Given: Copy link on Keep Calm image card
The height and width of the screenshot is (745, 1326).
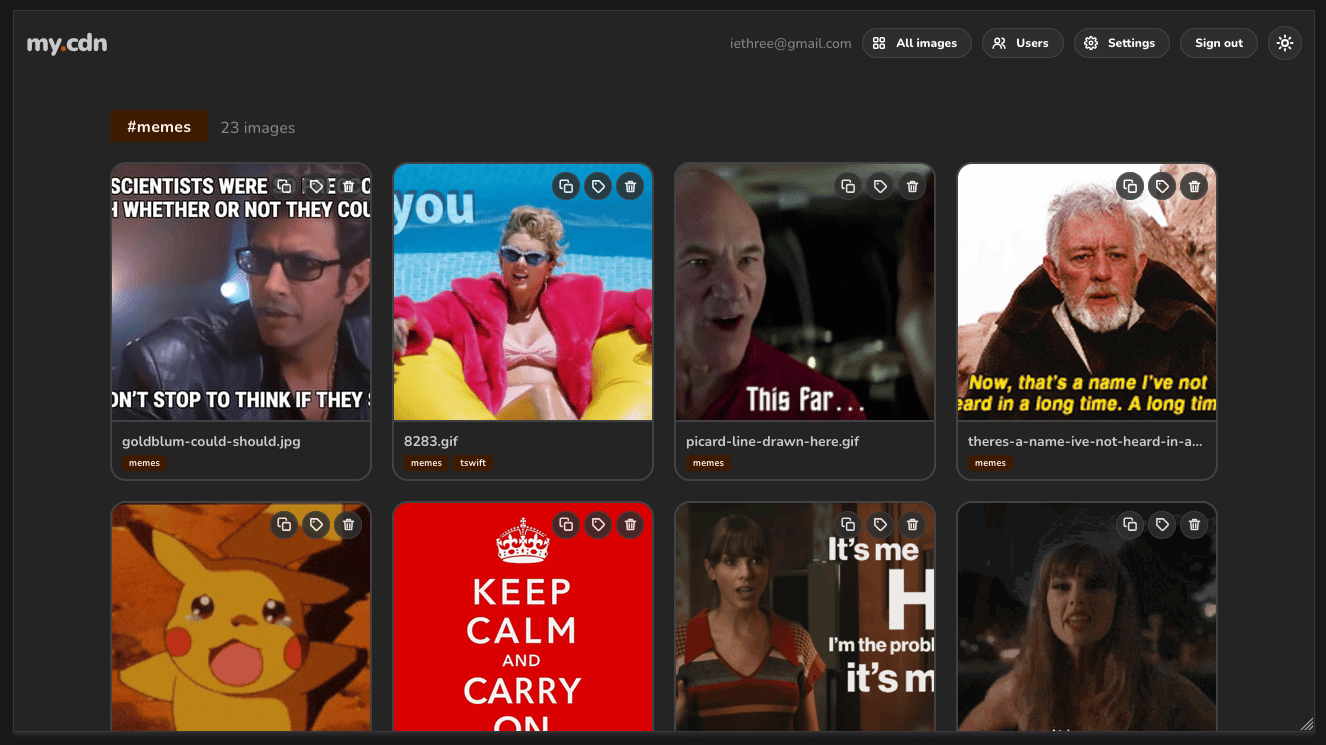Looking at the screenshot, I should point(566,524).
